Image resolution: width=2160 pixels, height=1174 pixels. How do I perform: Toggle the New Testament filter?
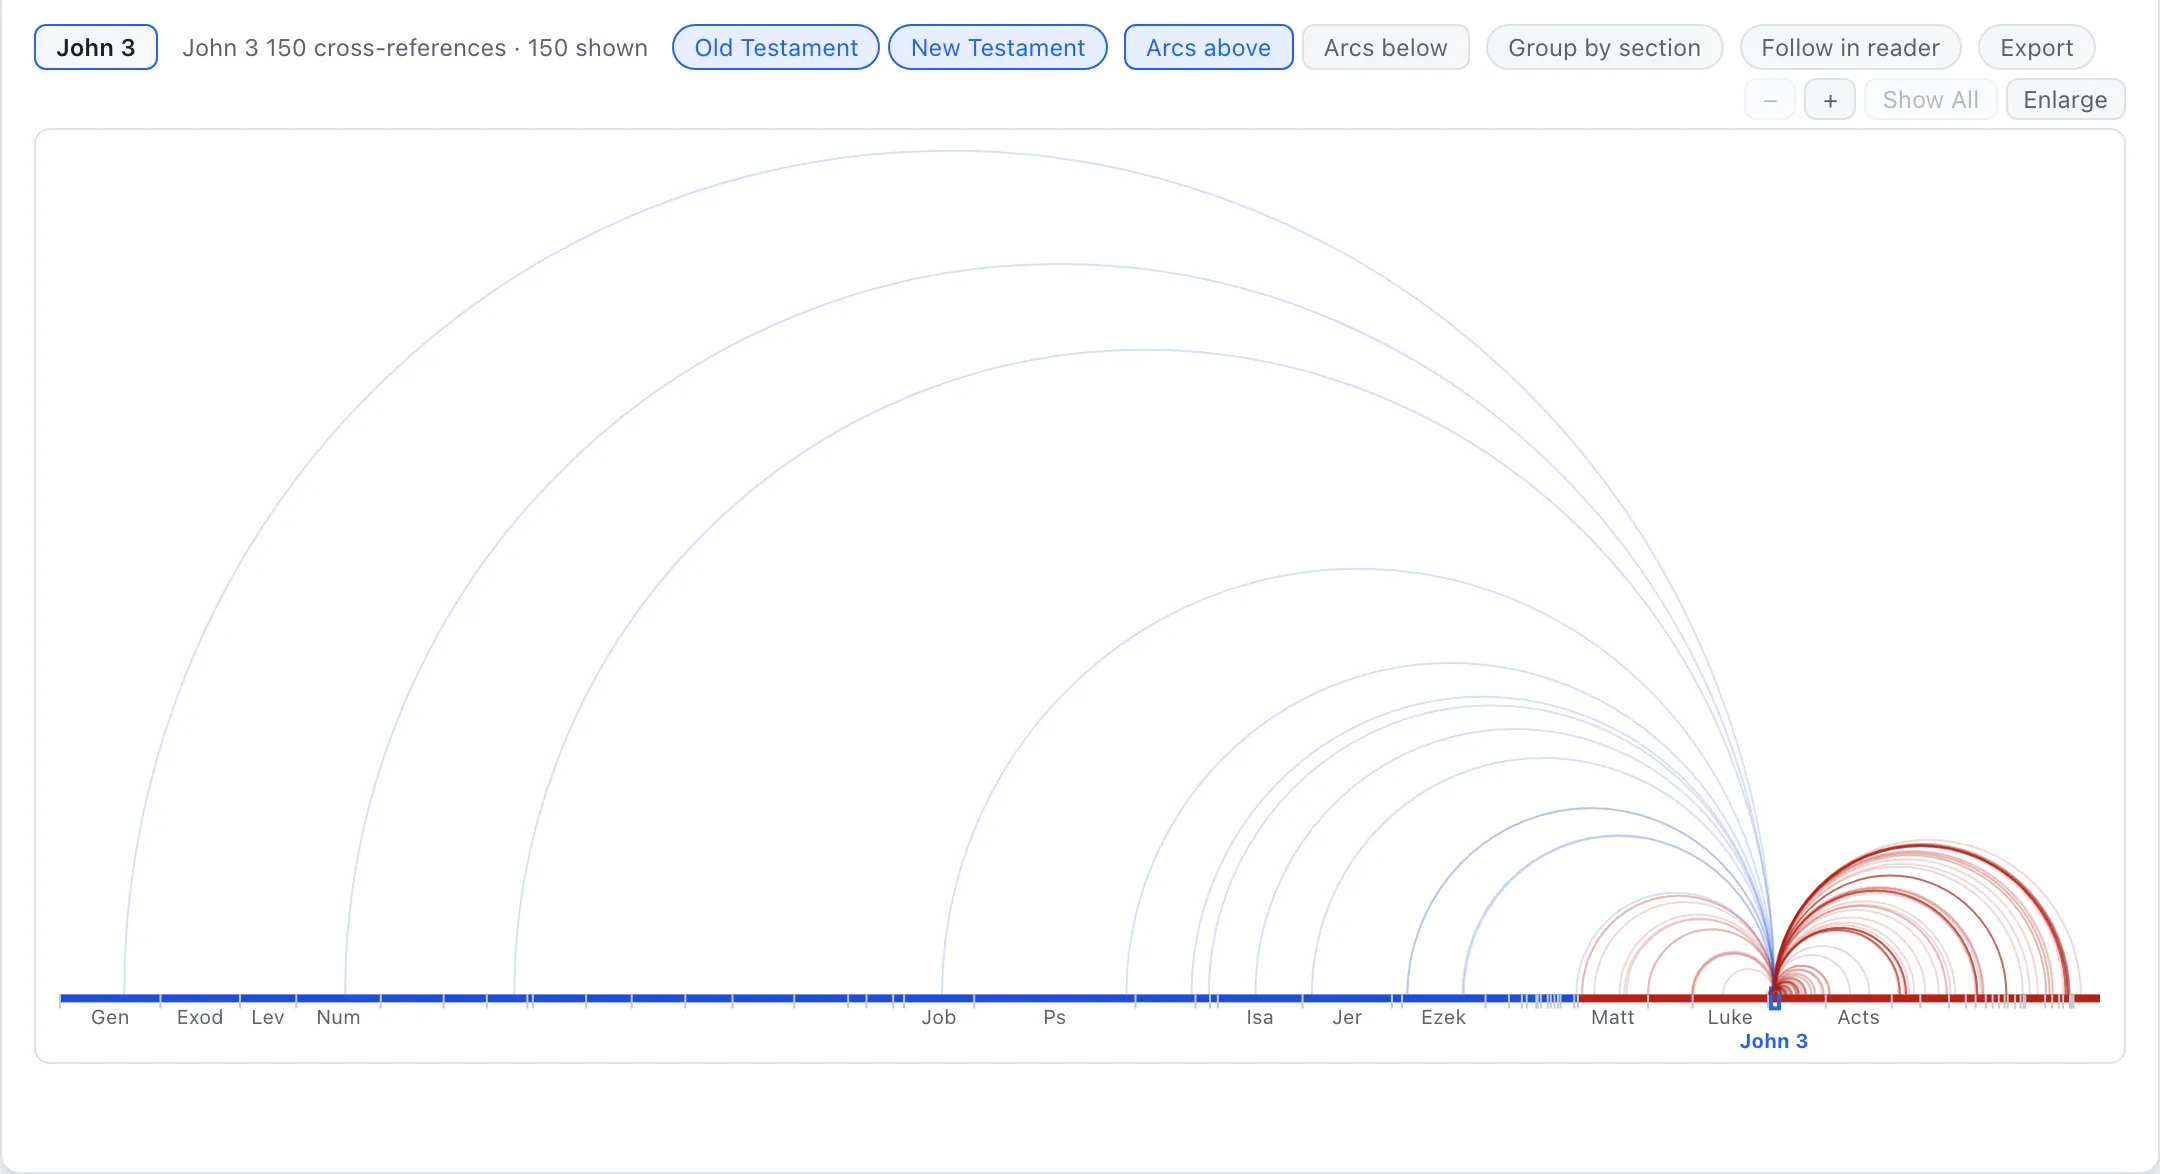pyautogui.click(x=997, y=47)
